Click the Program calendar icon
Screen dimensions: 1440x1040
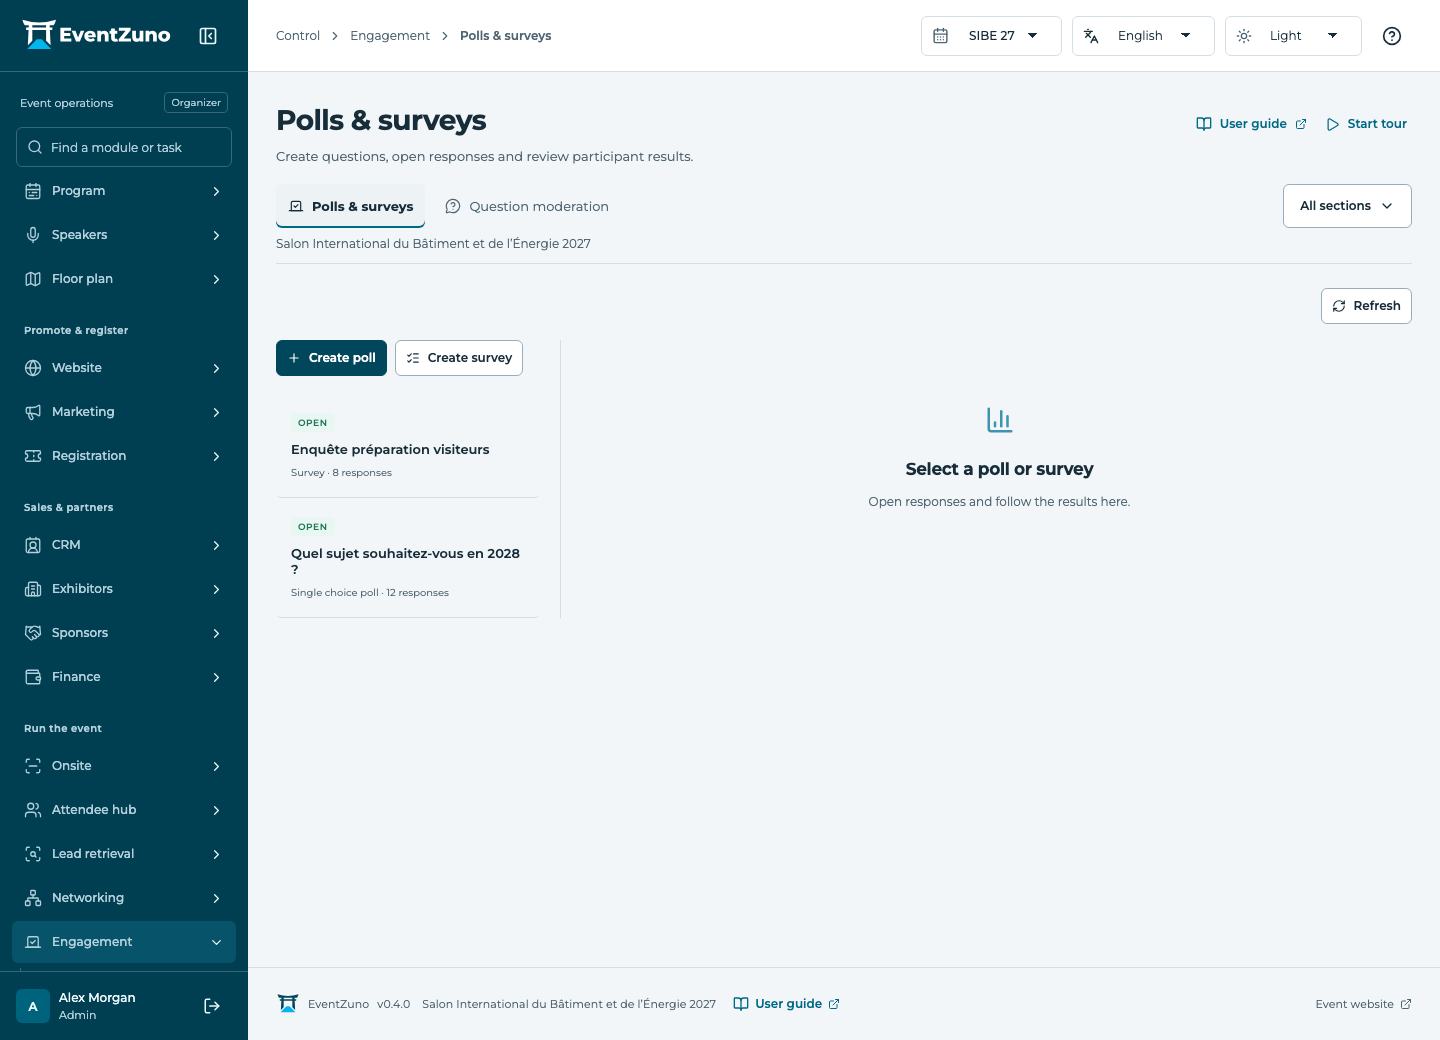pos(33,191)
